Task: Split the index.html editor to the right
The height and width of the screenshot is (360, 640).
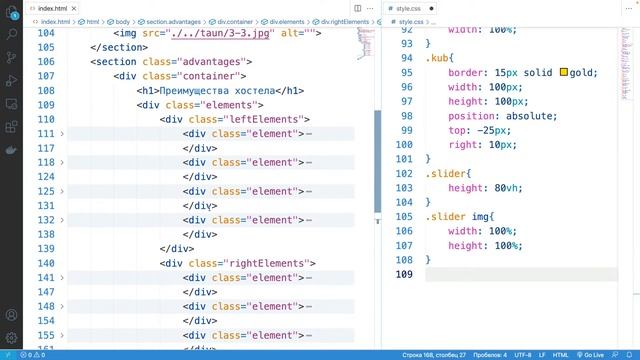Action: (358, 8)
